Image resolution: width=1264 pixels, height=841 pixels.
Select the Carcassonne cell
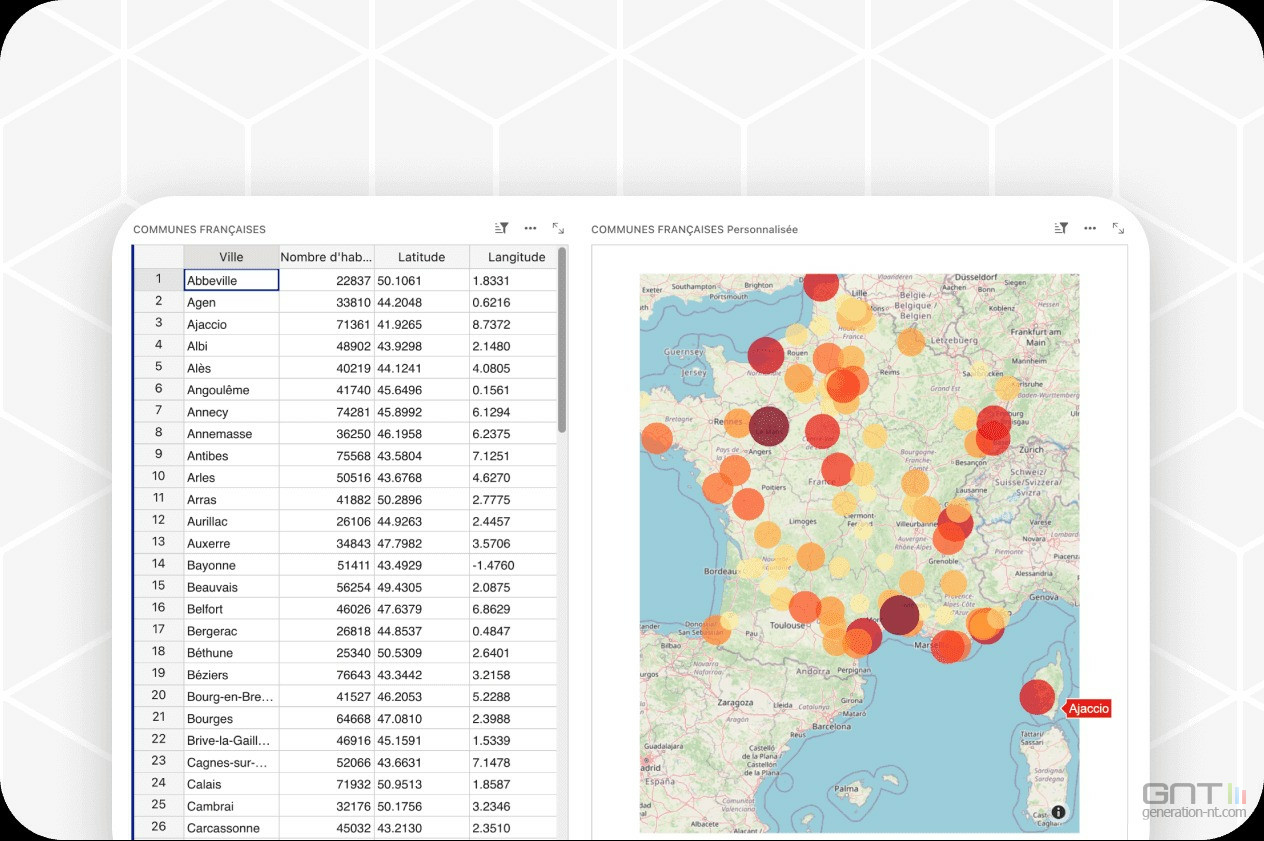(x=231, y=828)
